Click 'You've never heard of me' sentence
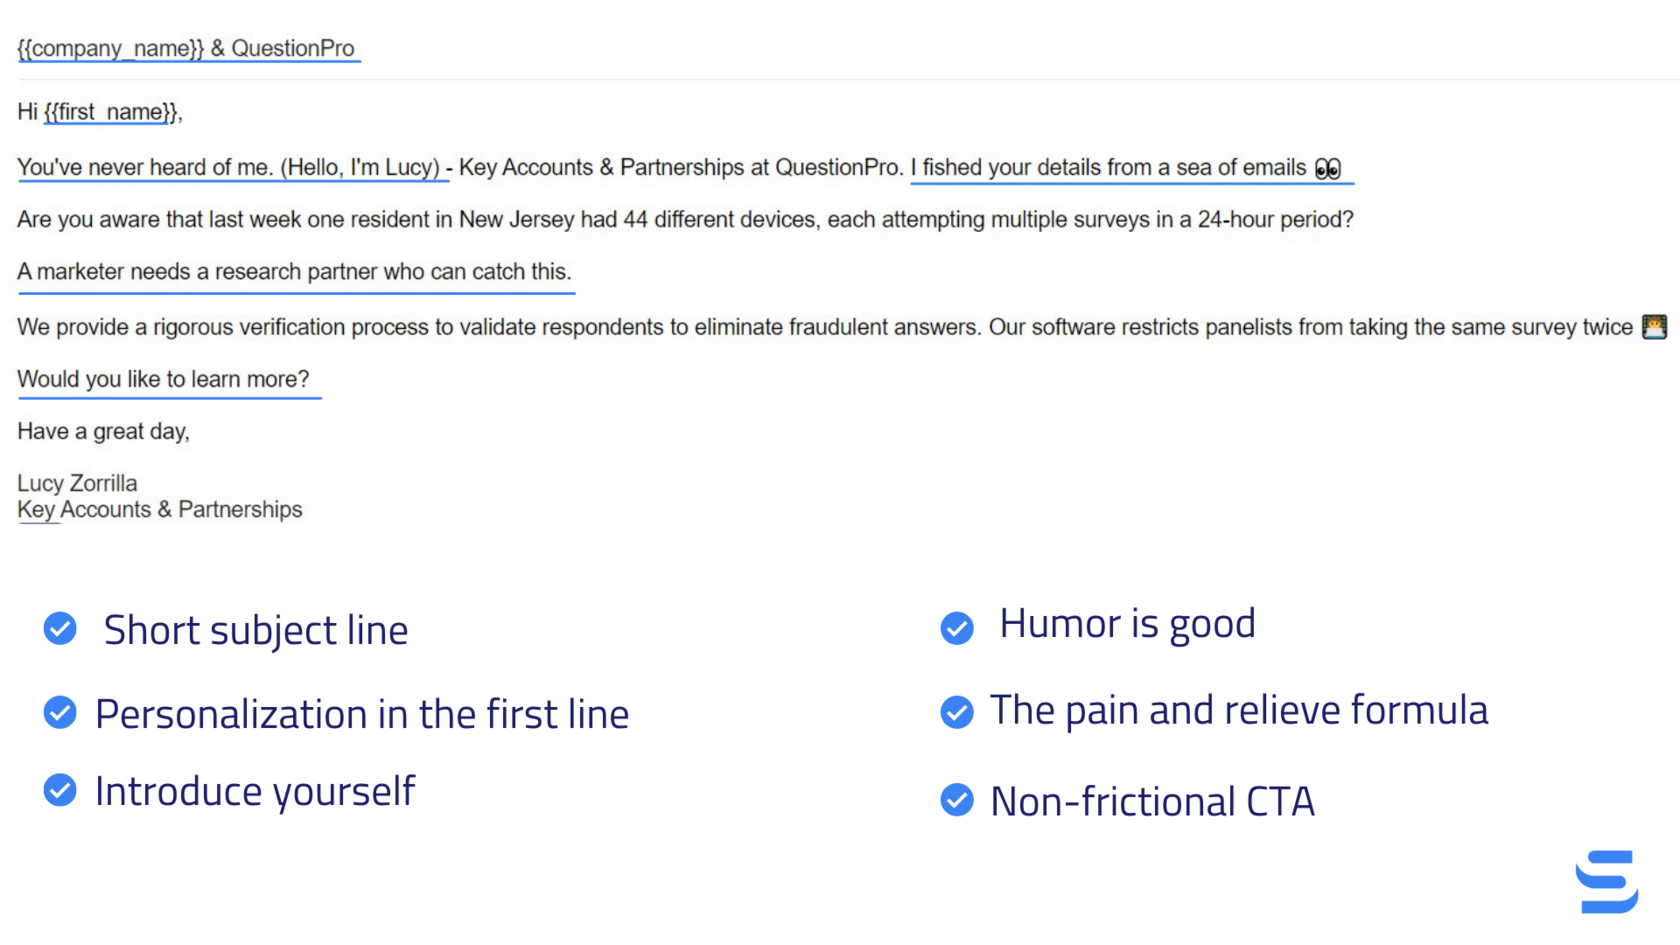The height and width of the screenshot is (945, 1680). (x=228, y=167)
